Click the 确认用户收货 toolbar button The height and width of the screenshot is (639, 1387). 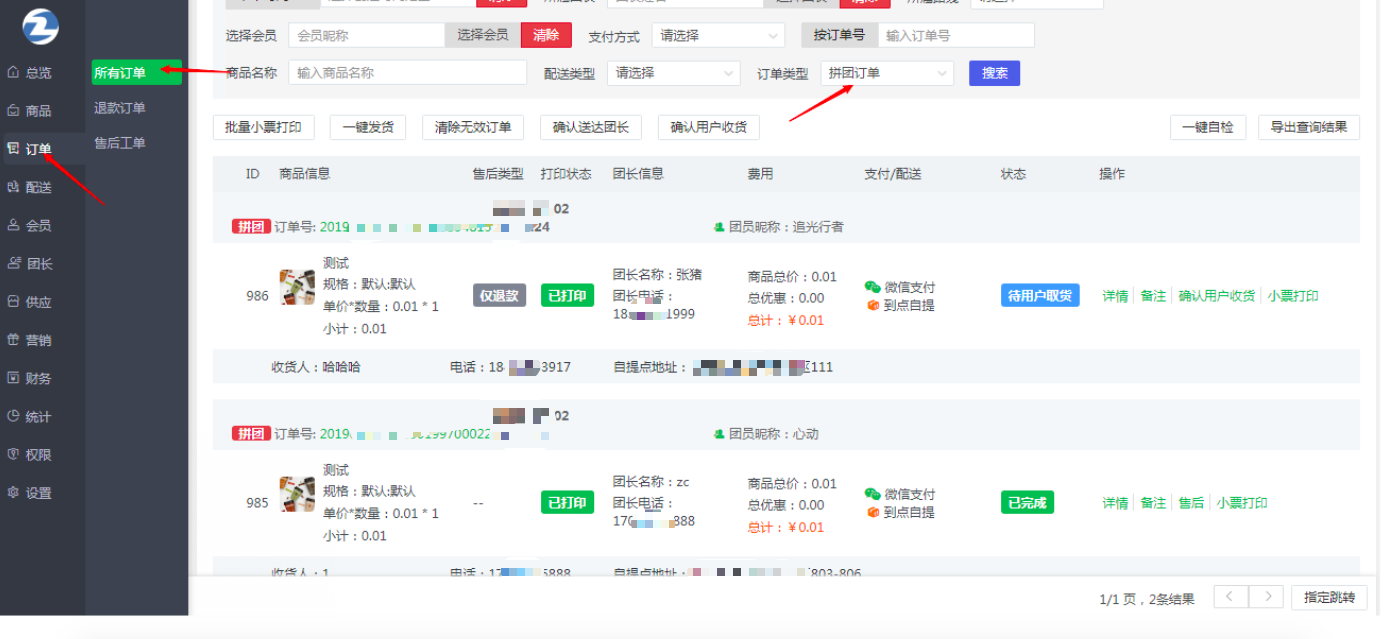(x=709, y=127)
